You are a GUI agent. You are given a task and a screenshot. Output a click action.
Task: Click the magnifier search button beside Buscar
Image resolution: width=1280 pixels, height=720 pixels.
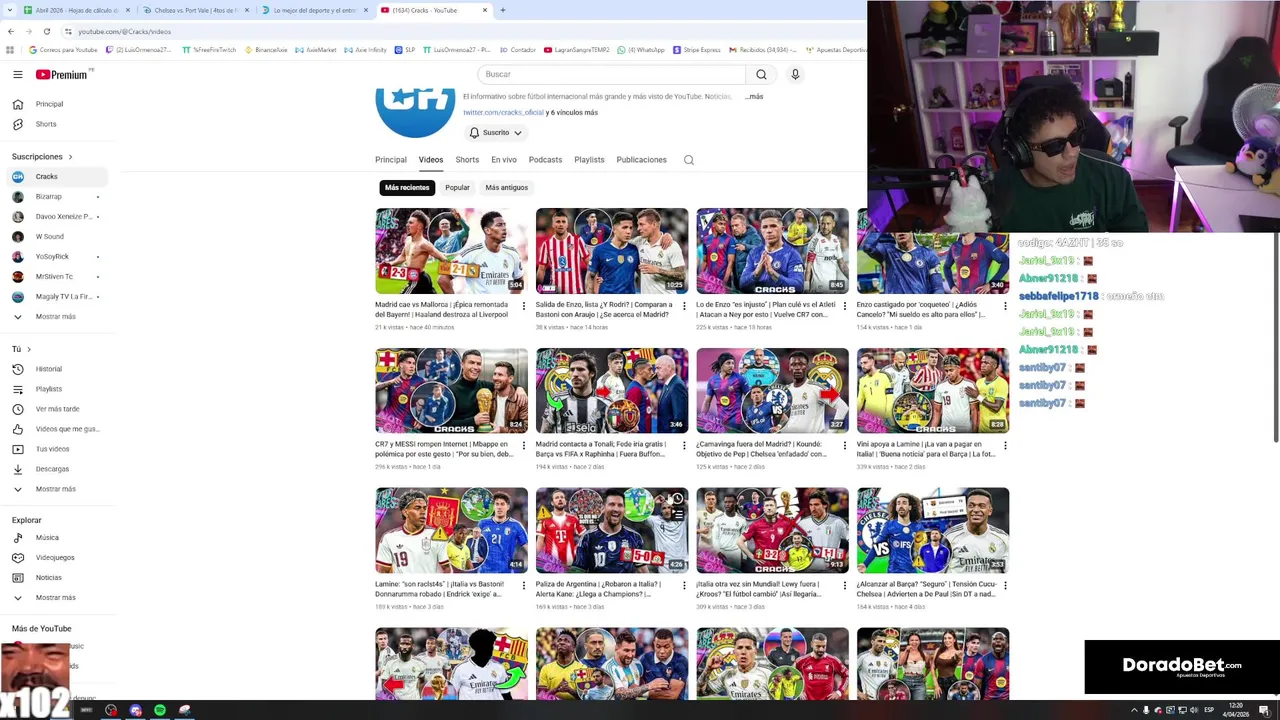pyautogui.click(x=761, y=74)
